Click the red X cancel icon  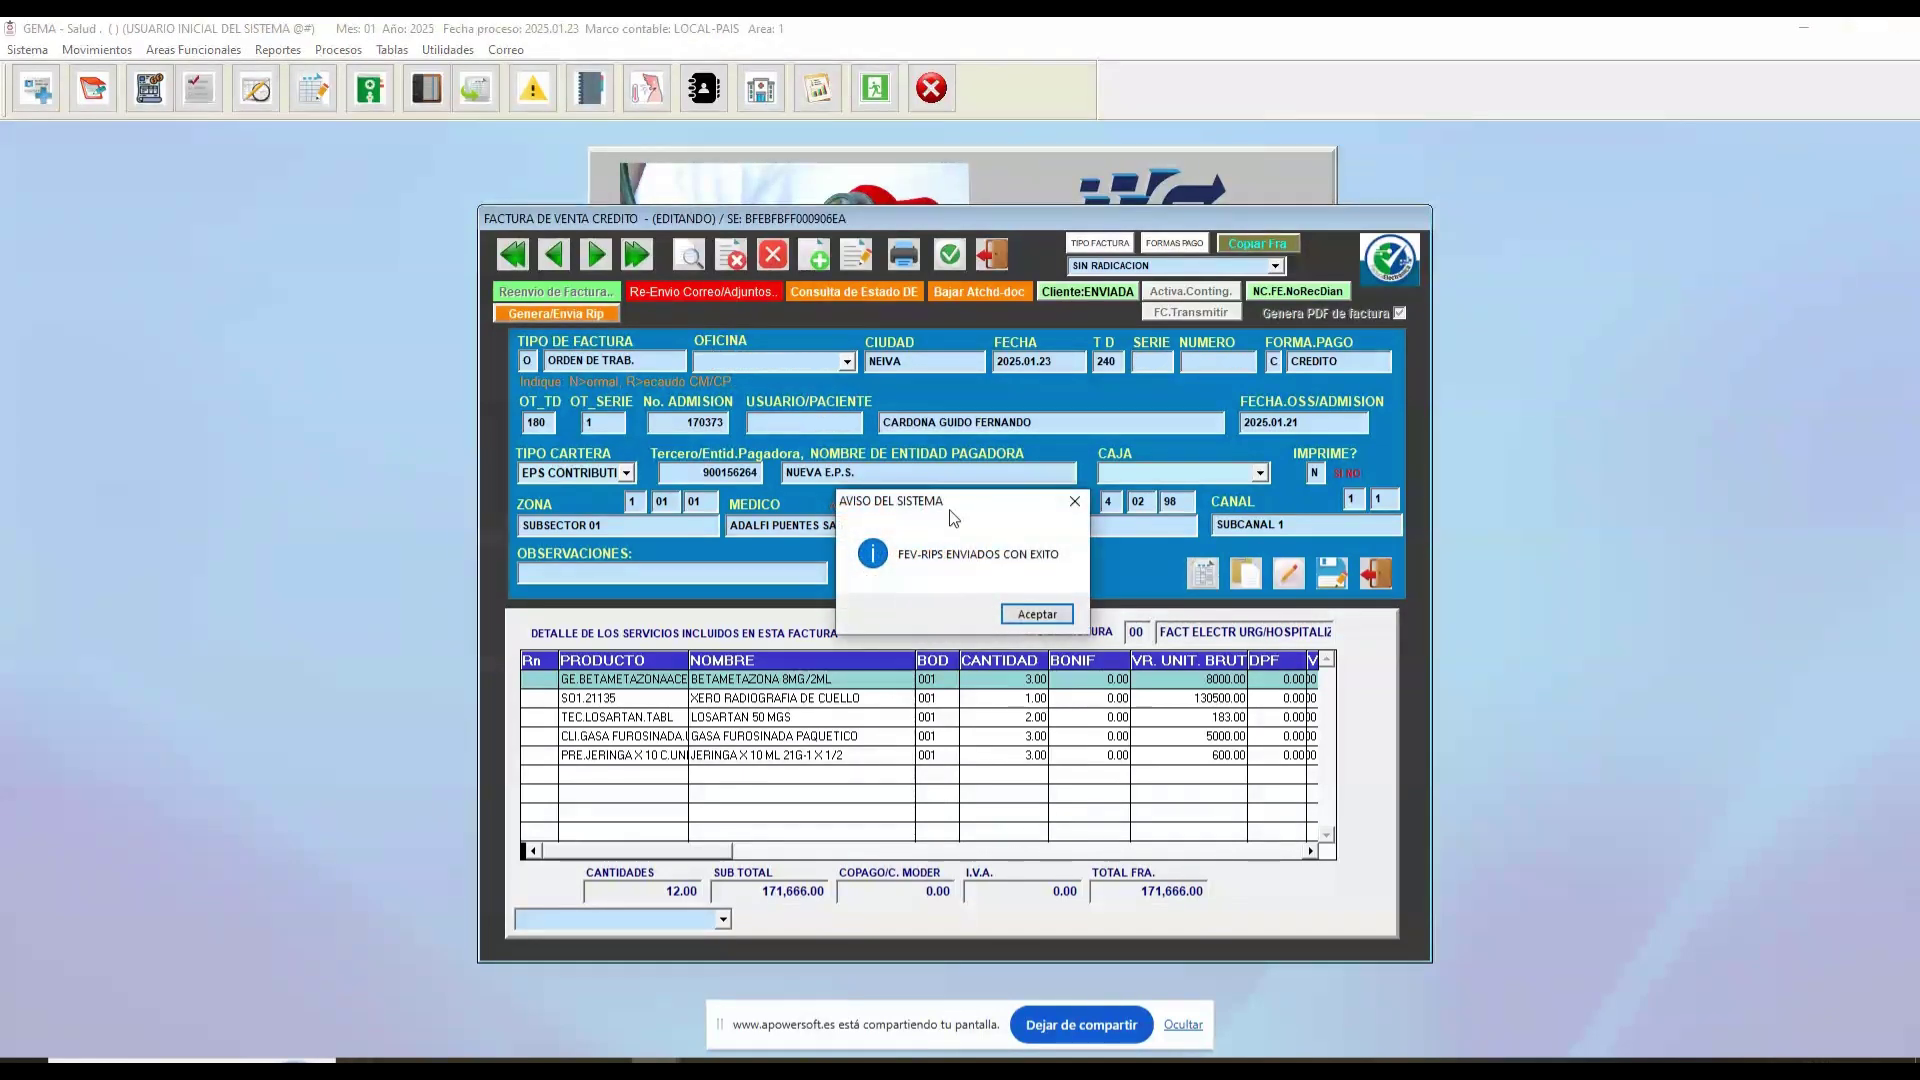(x=773, y=255)
